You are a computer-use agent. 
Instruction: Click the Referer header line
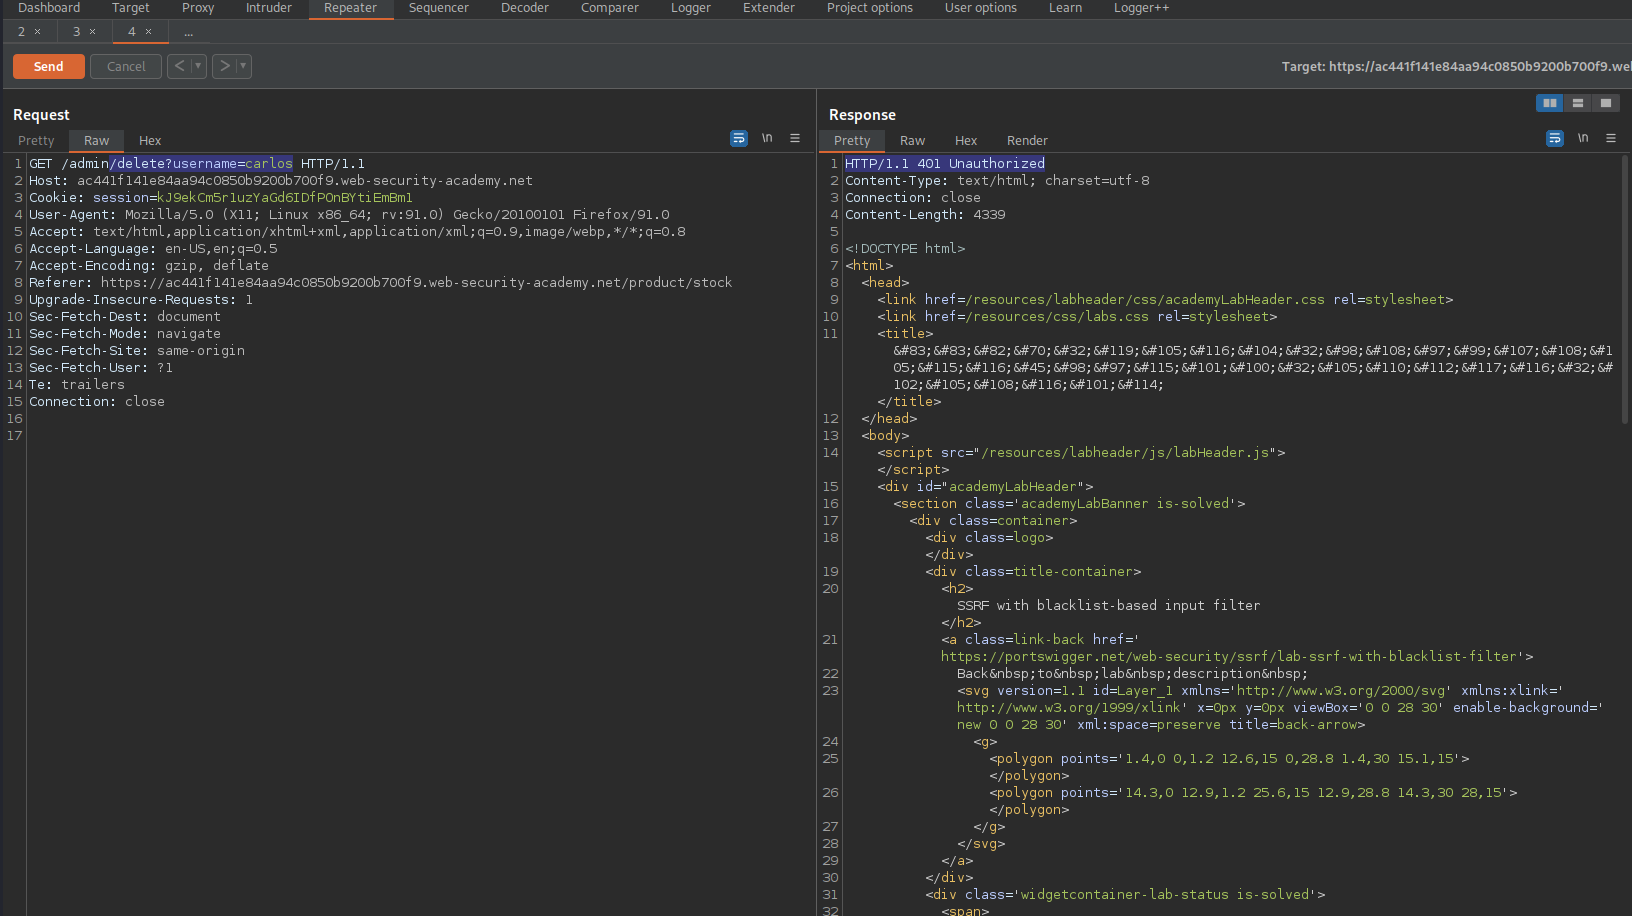pos(381,282)
